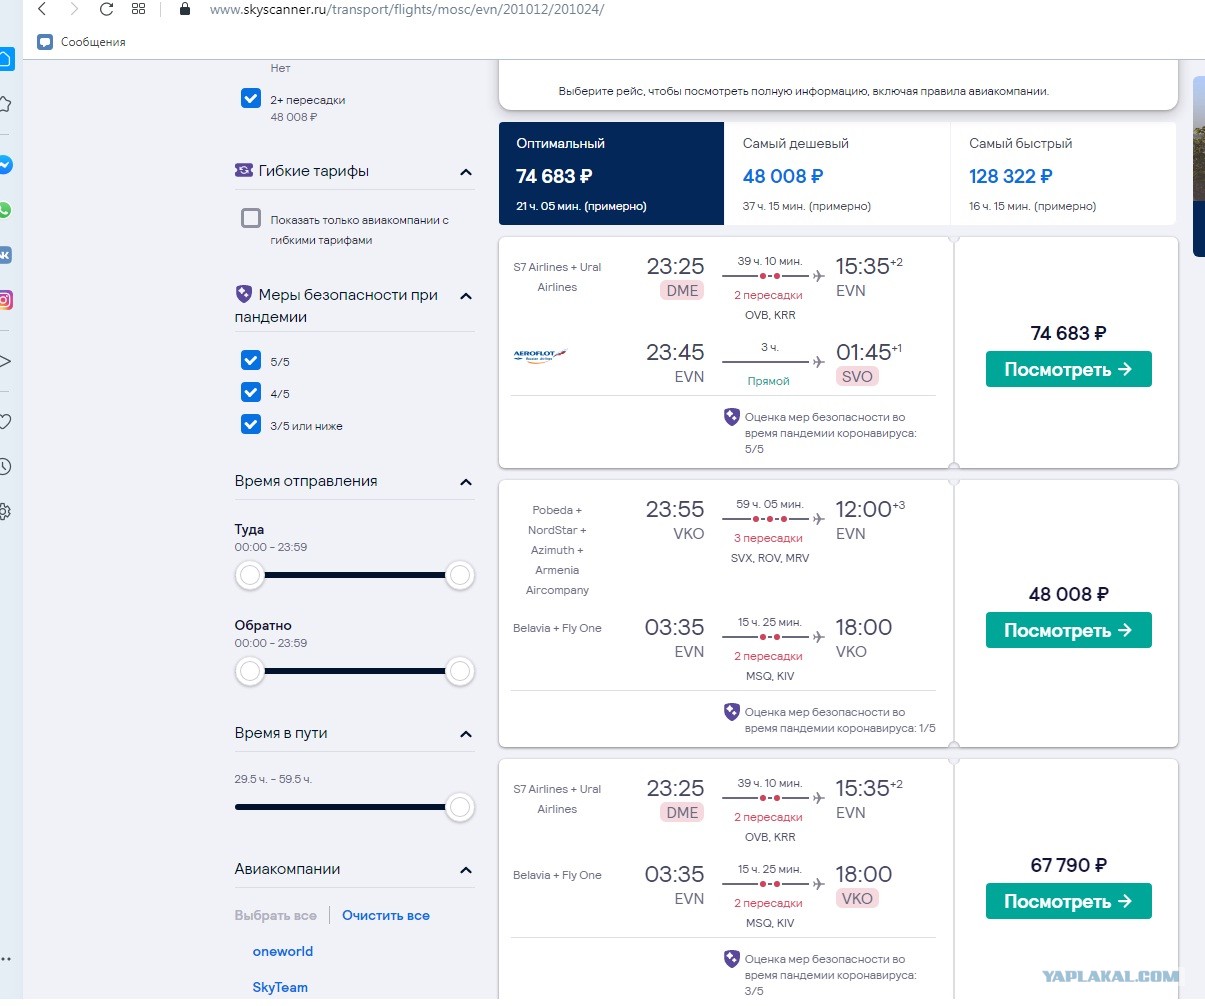
Task: Click the safety shield icon rated 5/5
Action: point(732,417)
